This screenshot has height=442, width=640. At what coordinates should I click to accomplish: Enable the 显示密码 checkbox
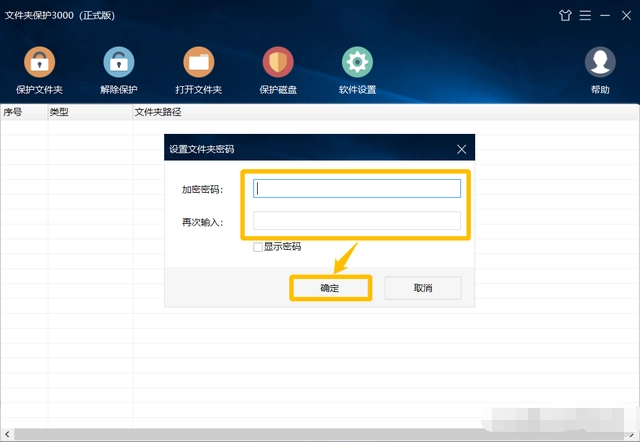click(258, 246)
